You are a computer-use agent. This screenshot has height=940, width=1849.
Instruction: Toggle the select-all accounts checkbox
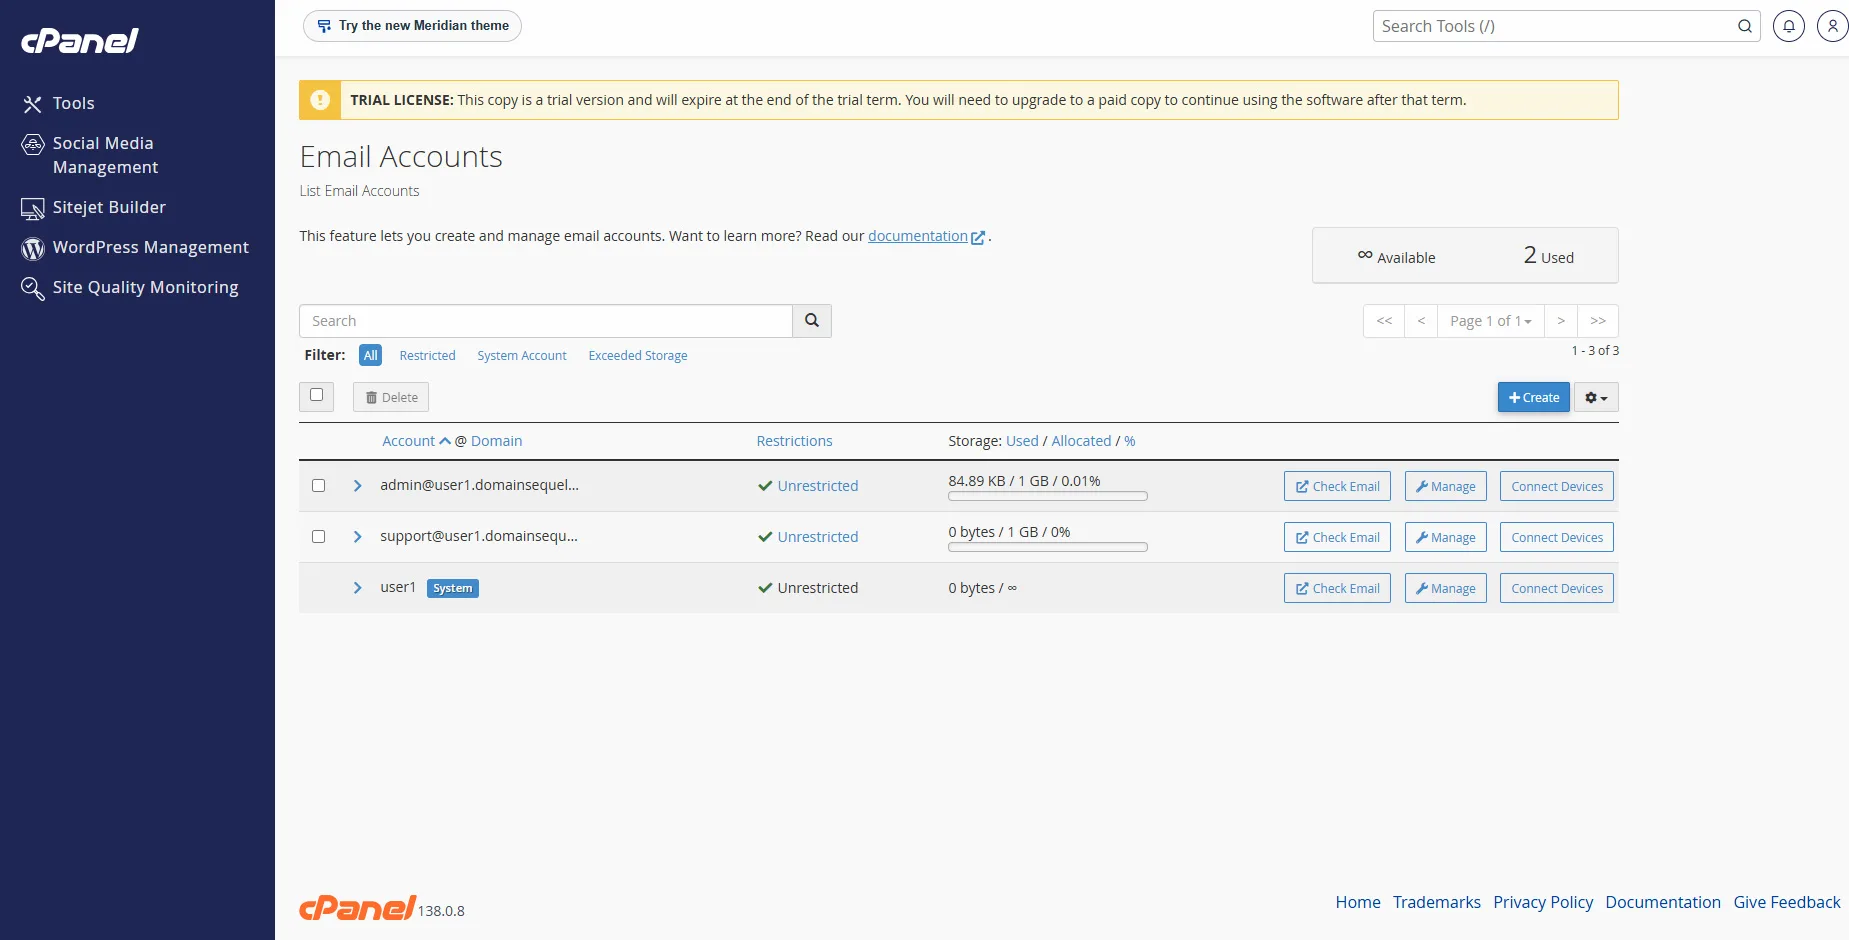316,395
